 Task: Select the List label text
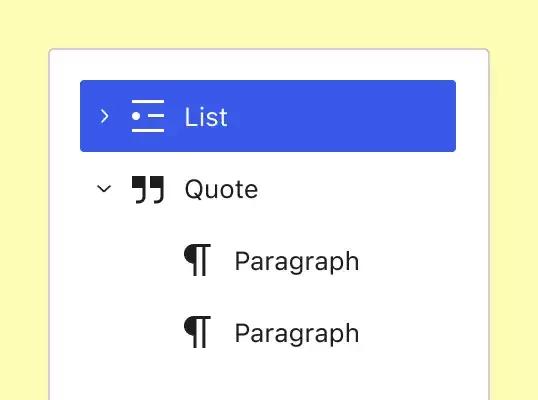pos(206,117)
